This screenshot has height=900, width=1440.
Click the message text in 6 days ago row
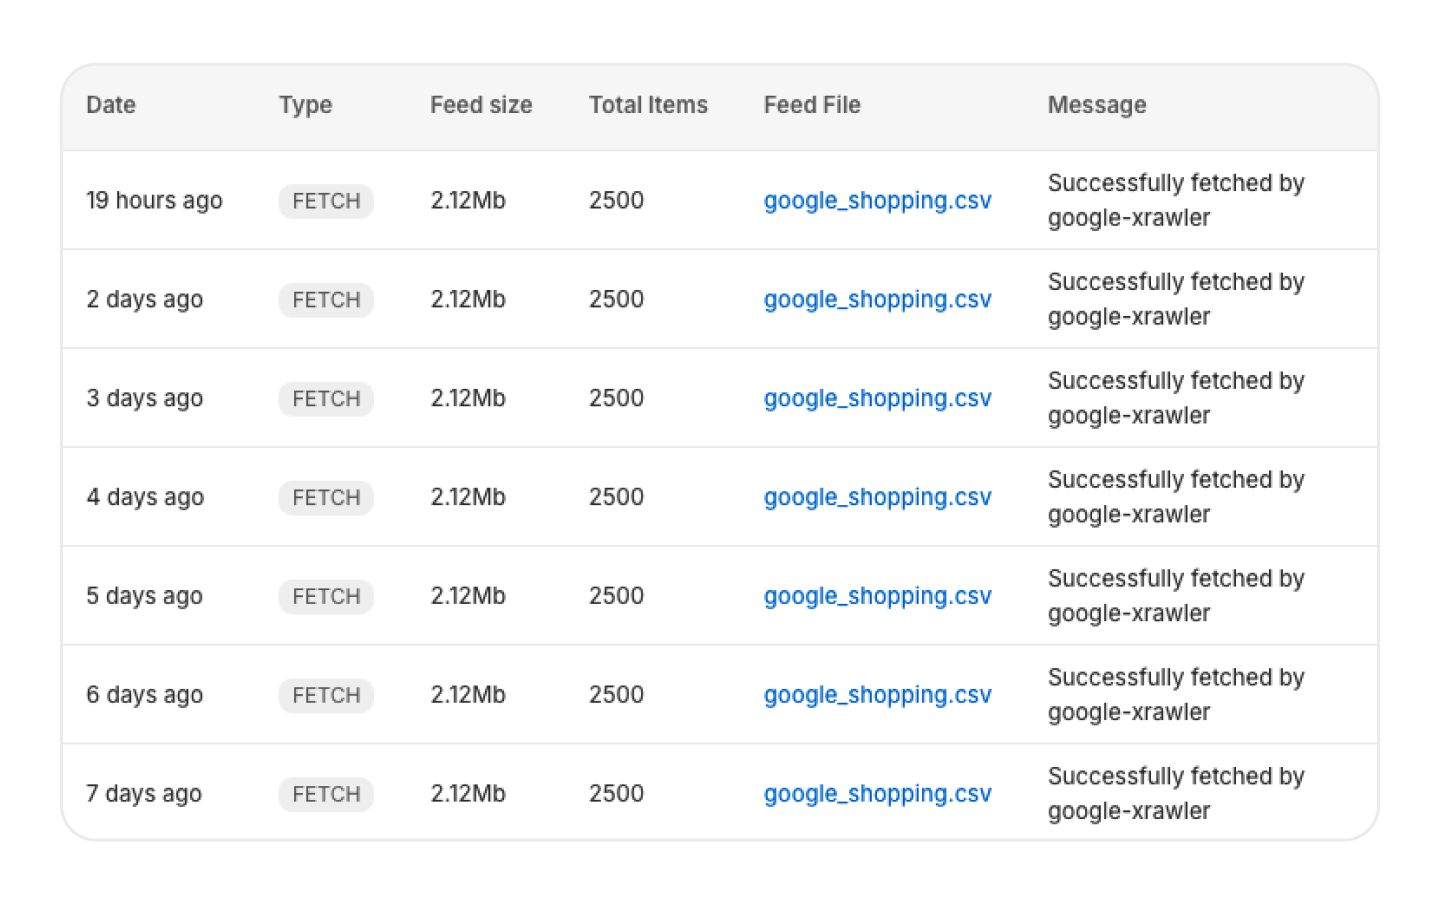pos(1175,695)
